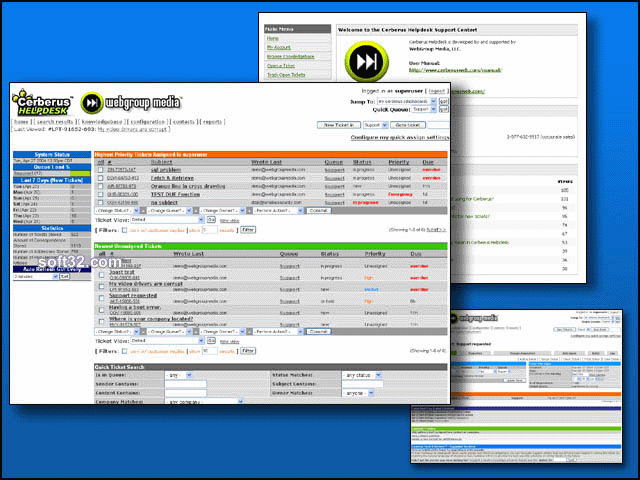640x480 pixels.
Task: Open Ticket View dropdown under assigned tickets
Action: click(x=167, y=220)
